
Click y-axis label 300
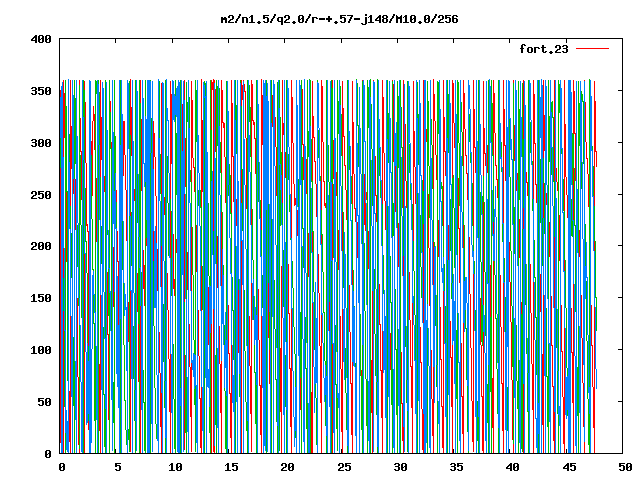41,143
